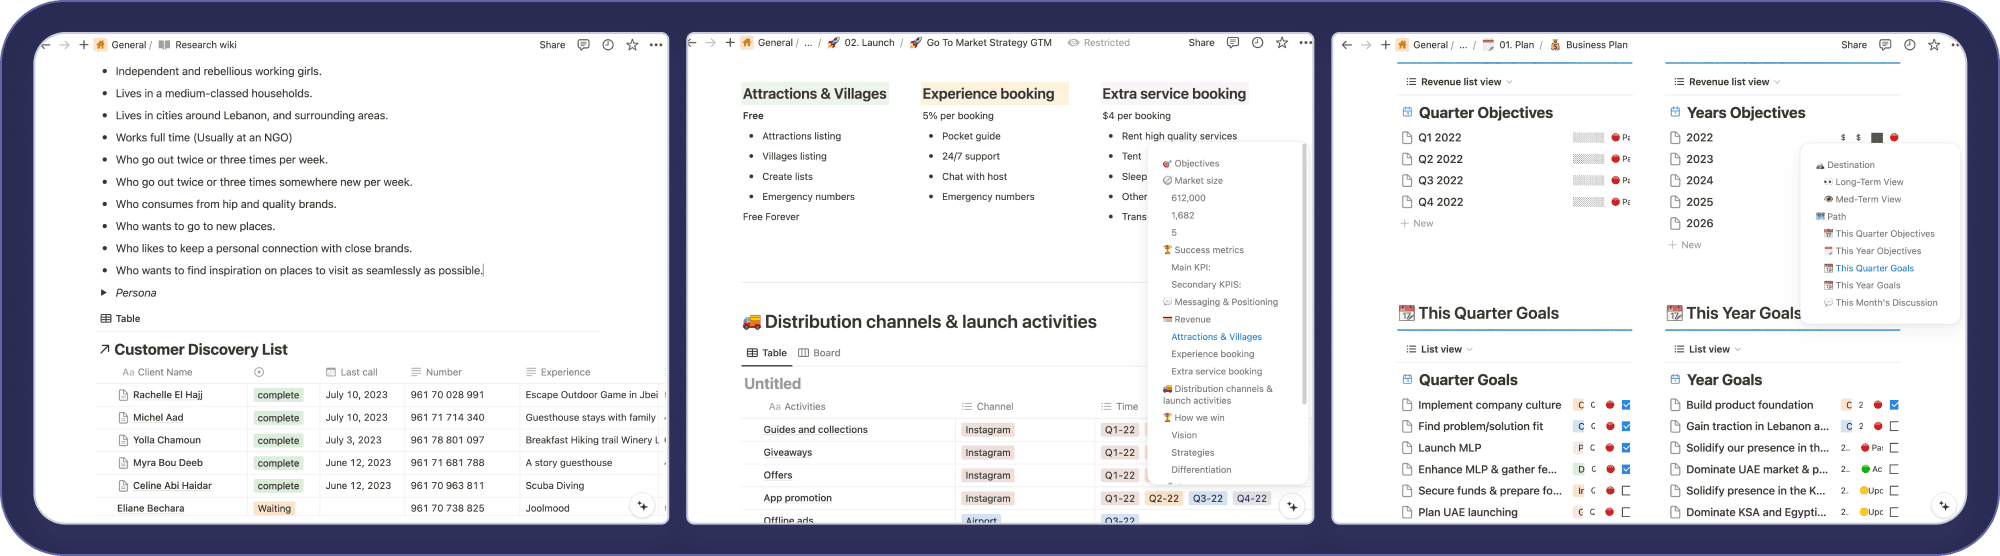
Task: Click the new tab plus icon in Research wiki
Action: pyautogui.click(x=84, y=45)
